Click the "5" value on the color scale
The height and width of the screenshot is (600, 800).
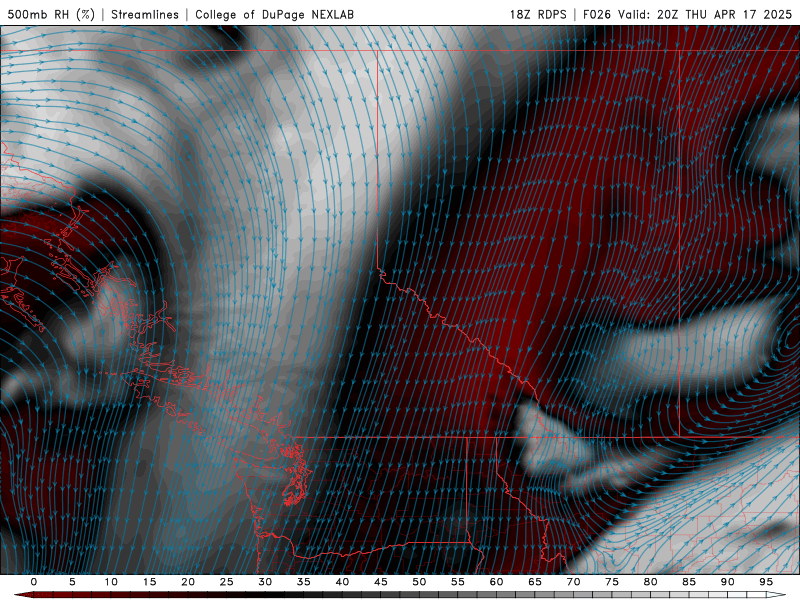point(72,582)
